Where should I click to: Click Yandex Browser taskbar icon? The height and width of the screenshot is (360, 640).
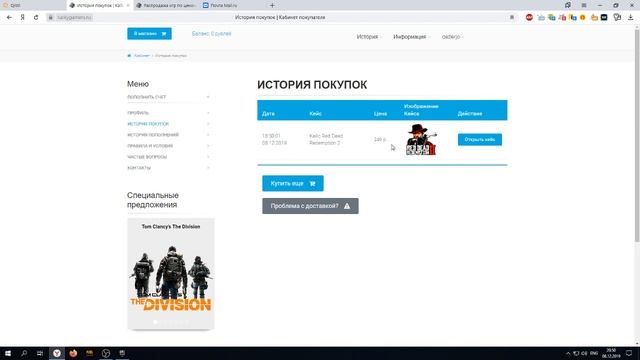[57, 353]
